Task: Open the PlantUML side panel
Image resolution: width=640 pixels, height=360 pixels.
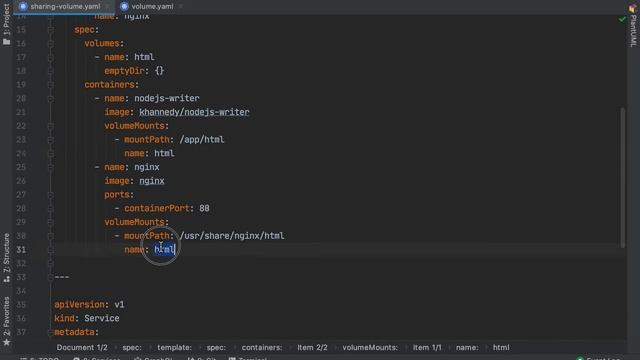Action: click(633, 25)
